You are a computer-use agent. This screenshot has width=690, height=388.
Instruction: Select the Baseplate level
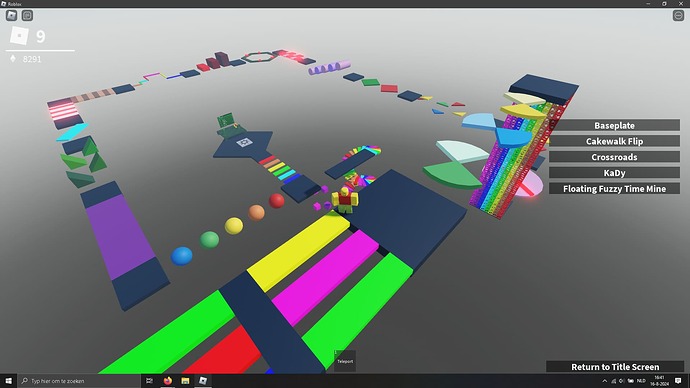(614, 125)
